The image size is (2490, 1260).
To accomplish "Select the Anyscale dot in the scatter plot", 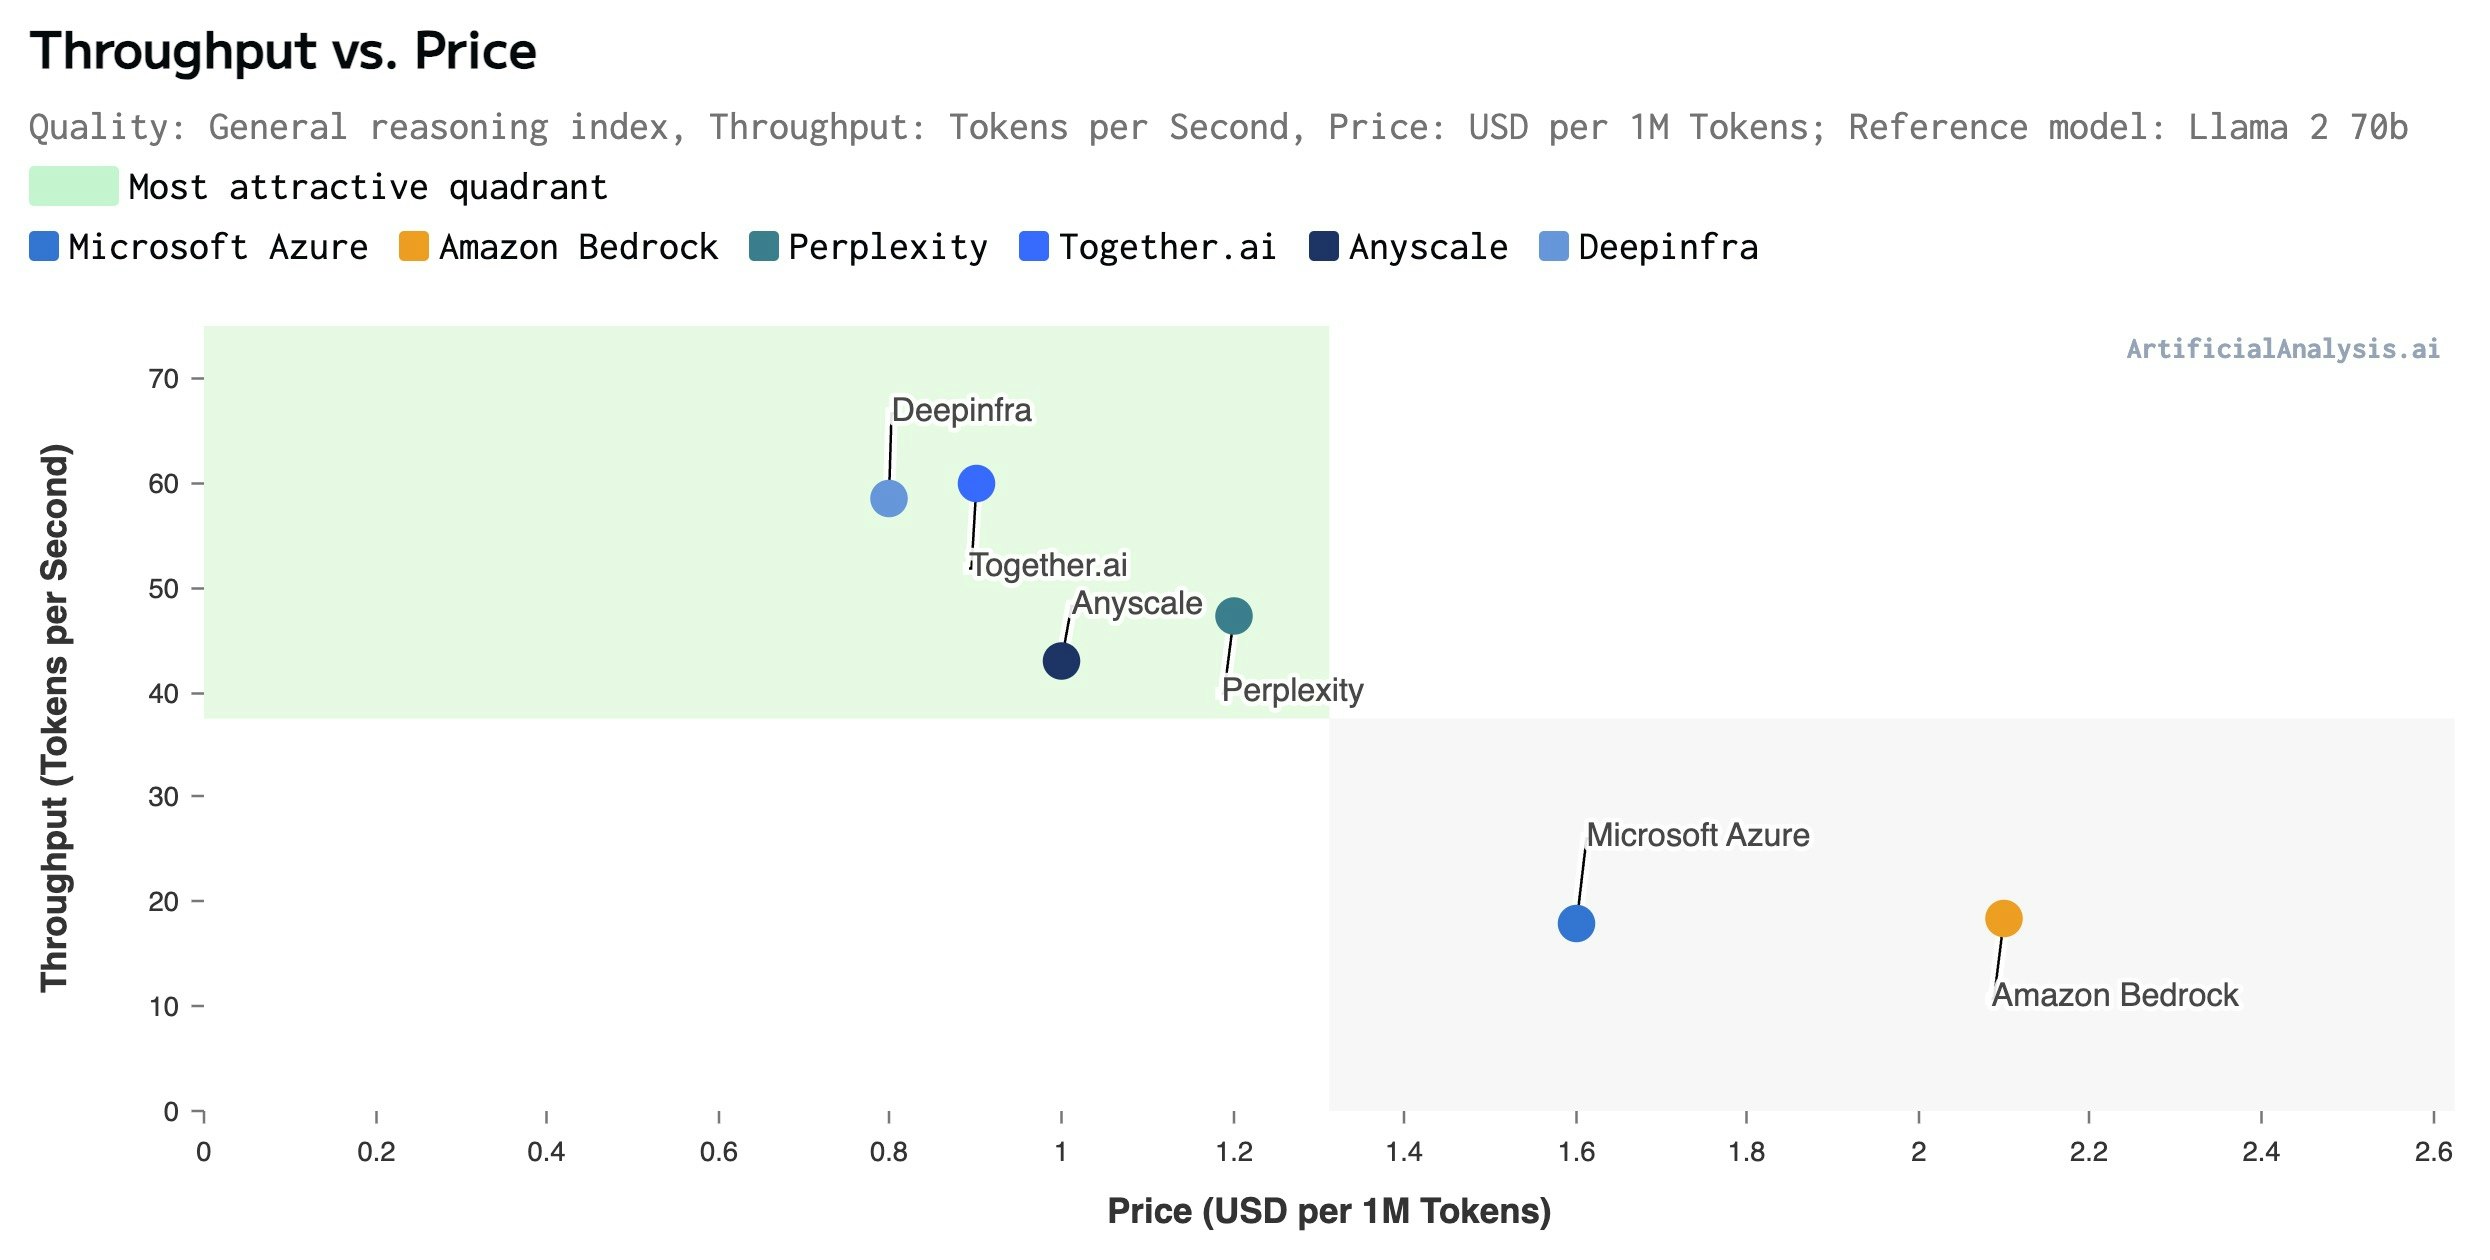I will pos(1061,661).
